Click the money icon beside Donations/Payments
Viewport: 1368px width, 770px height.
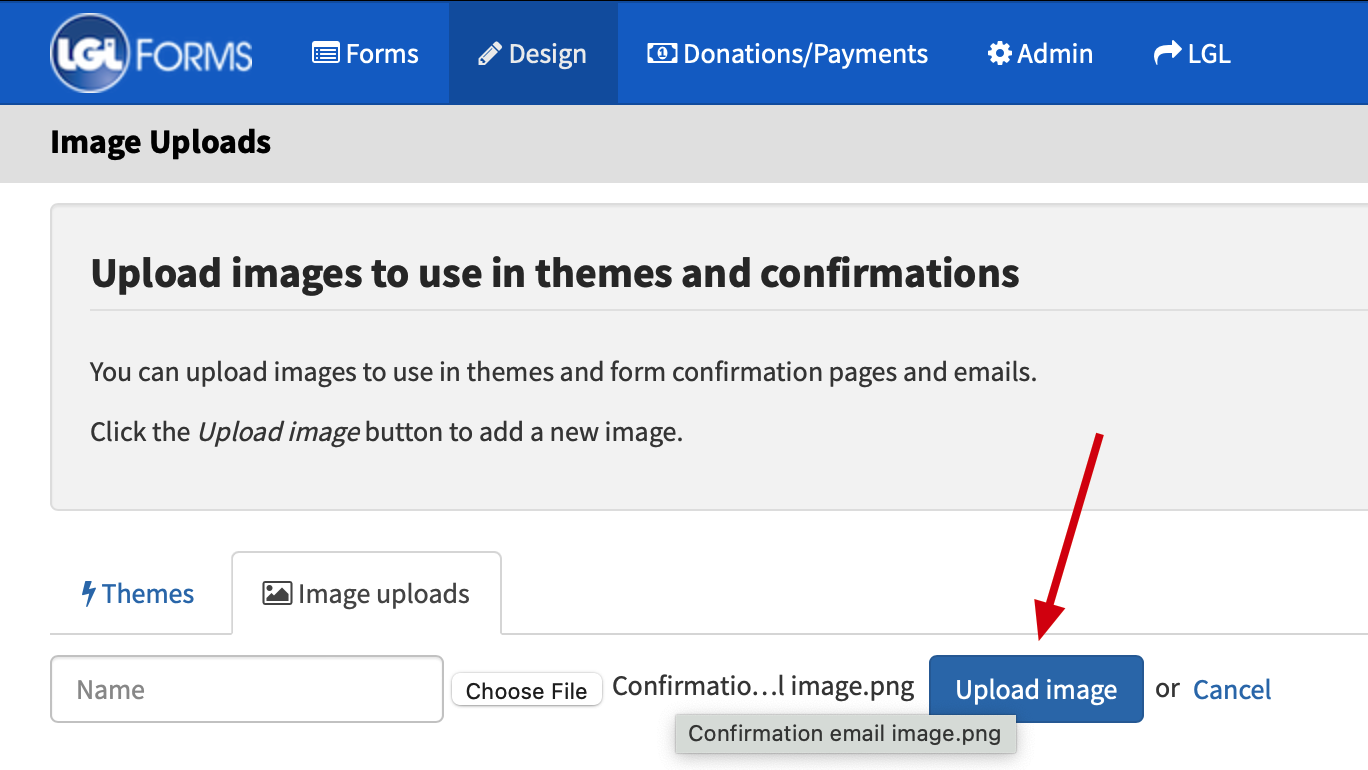pos(662,53)
